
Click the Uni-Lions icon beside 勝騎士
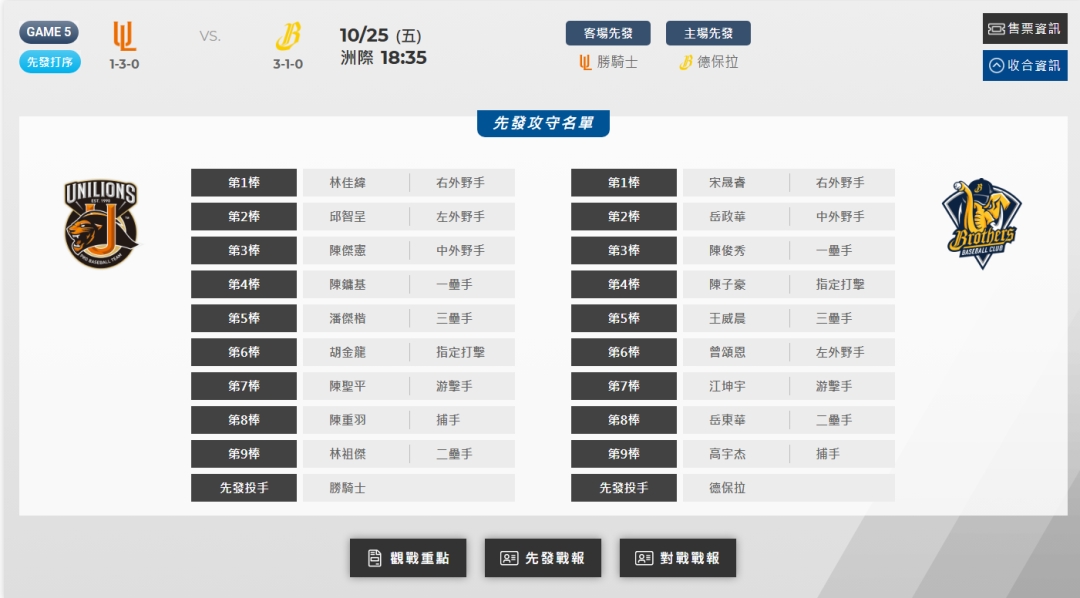click(585, 63)
